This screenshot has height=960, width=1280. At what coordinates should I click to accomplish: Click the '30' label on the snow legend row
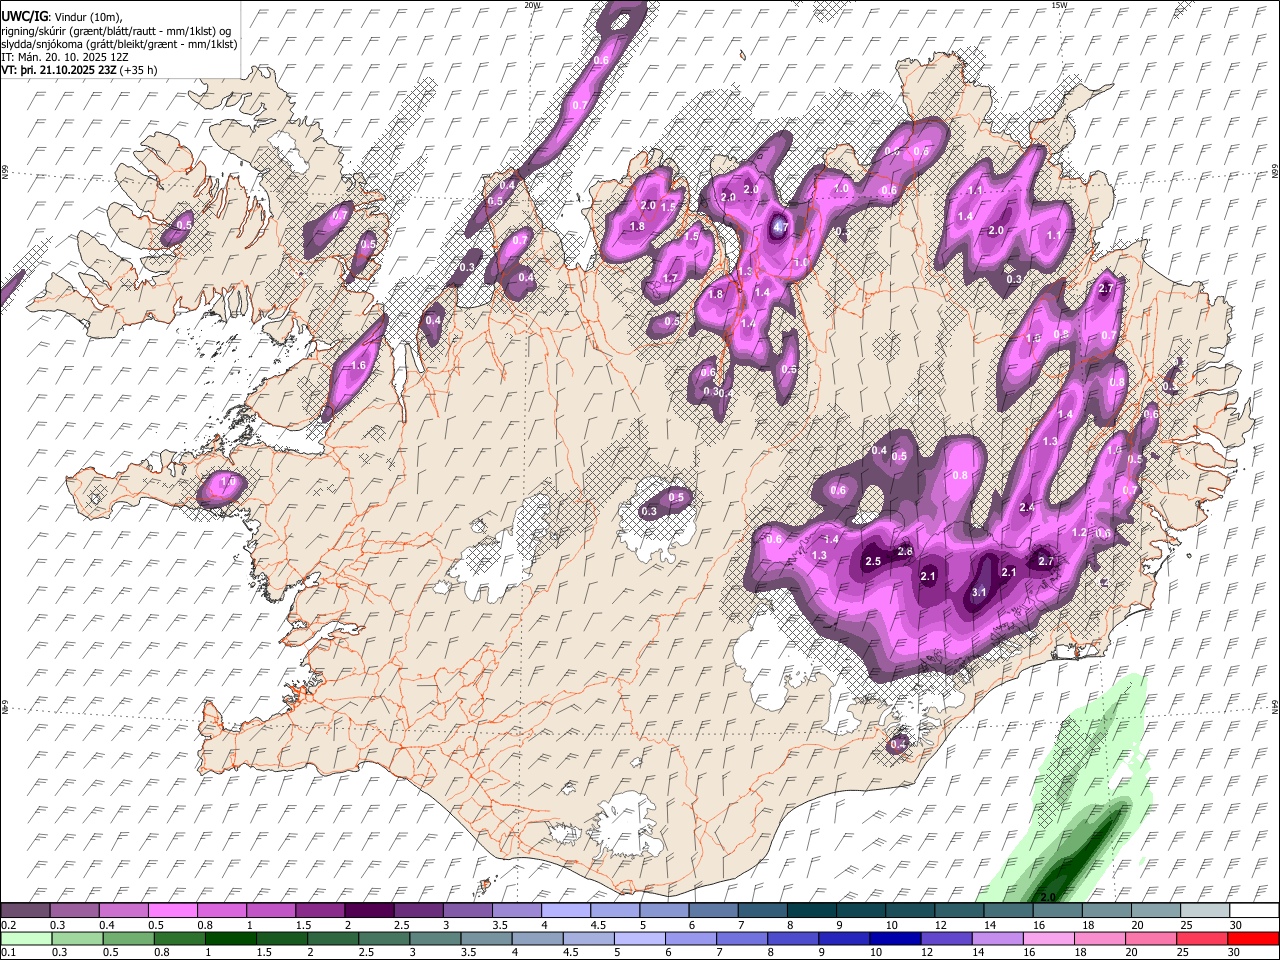(1236, 925)
